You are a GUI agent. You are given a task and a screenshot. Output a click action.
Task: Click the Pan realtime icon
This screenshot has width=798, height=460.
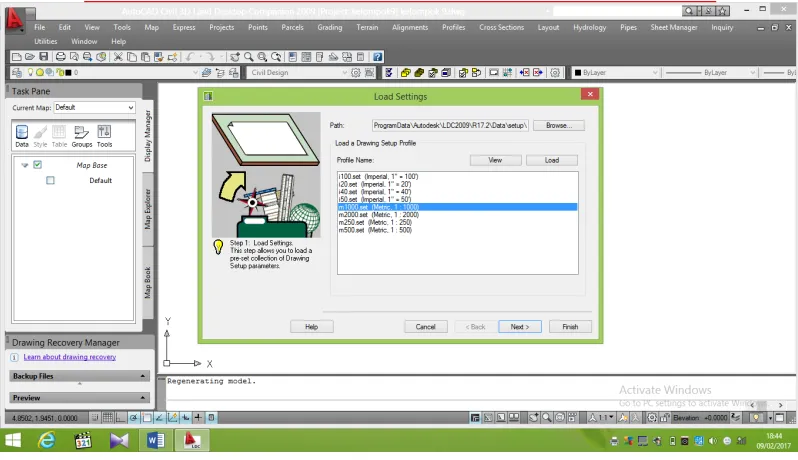[235, 57]
